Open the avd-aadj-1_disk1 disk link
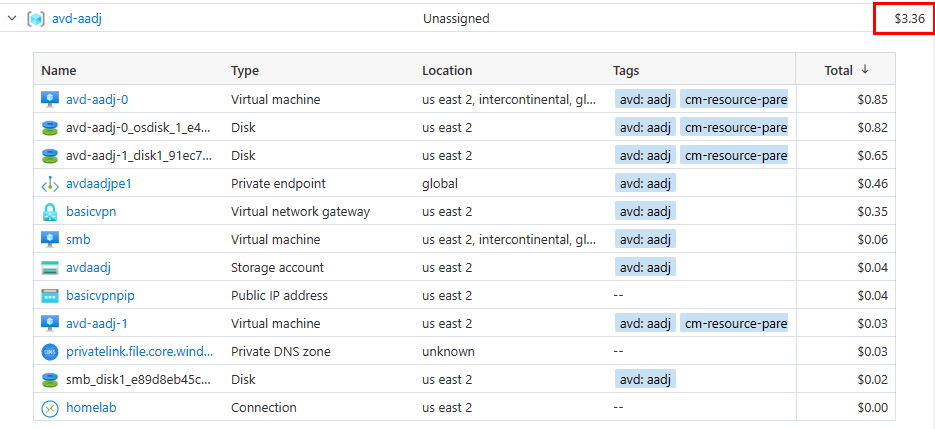935x429 pixels. tap(139, 155)
